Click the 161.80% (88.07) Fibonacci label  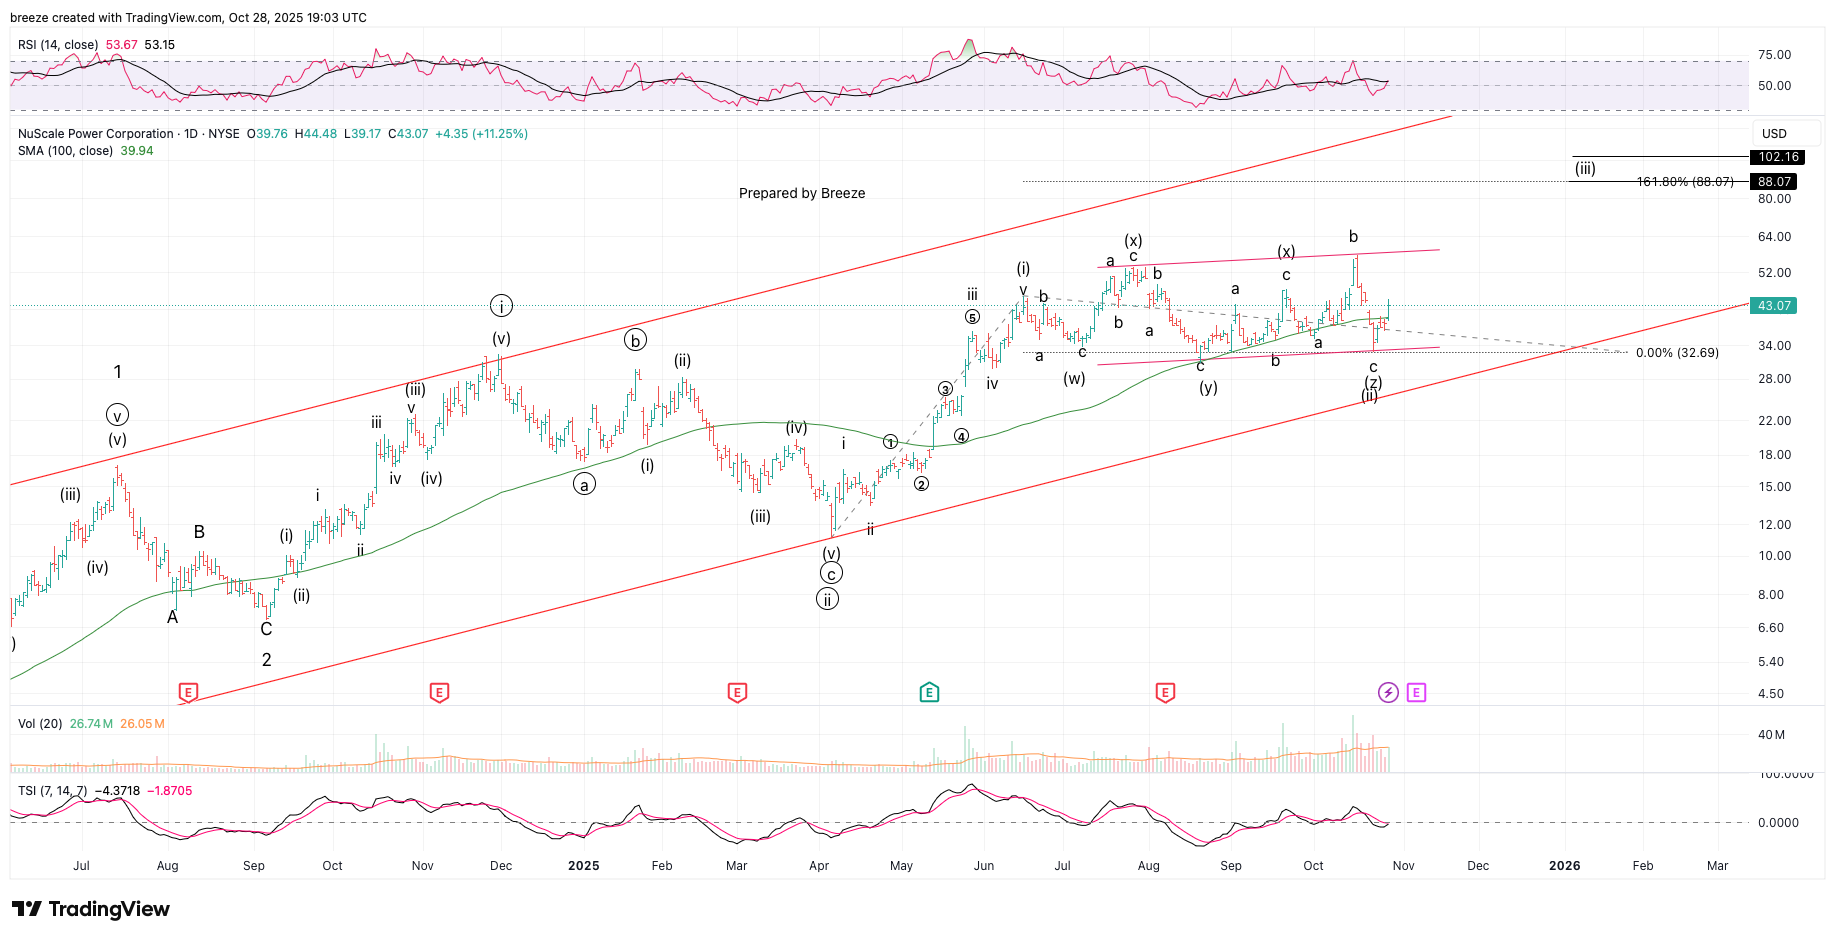pos(1685,182)
